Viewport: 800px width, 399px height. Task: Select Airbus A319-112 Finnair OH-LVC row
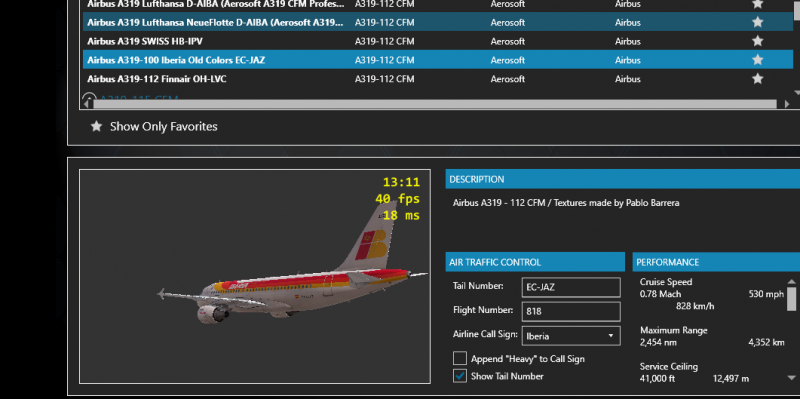point(438,79)
